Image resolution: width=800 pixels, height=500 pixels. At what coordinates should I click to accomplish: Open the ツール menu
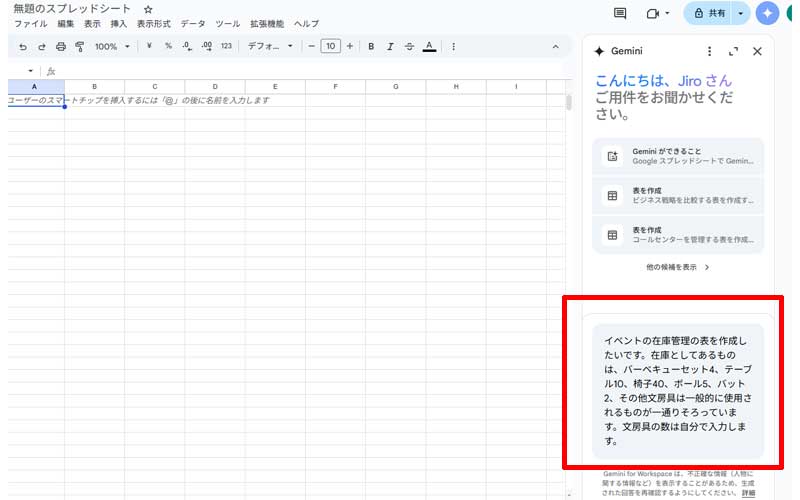click(x=228, y=23)
